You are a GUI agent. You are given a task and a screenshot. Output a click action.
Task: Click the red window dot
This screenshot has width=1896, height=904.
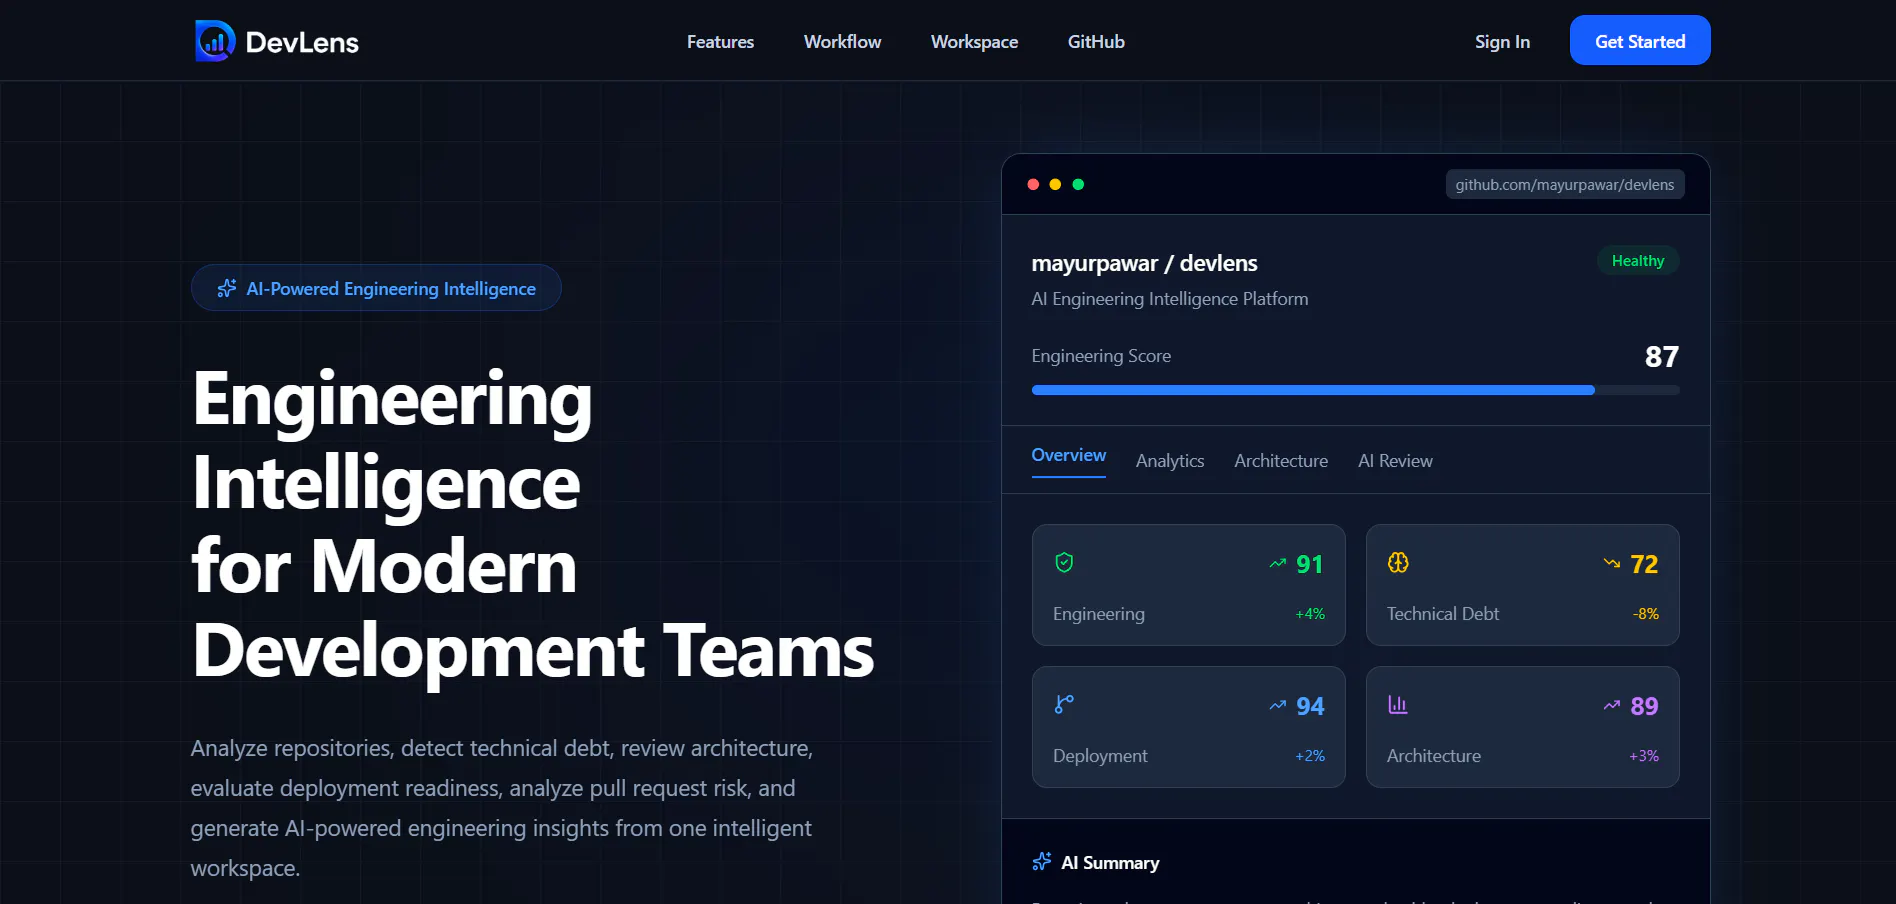pyautogui.click(x=1033, y=184)
